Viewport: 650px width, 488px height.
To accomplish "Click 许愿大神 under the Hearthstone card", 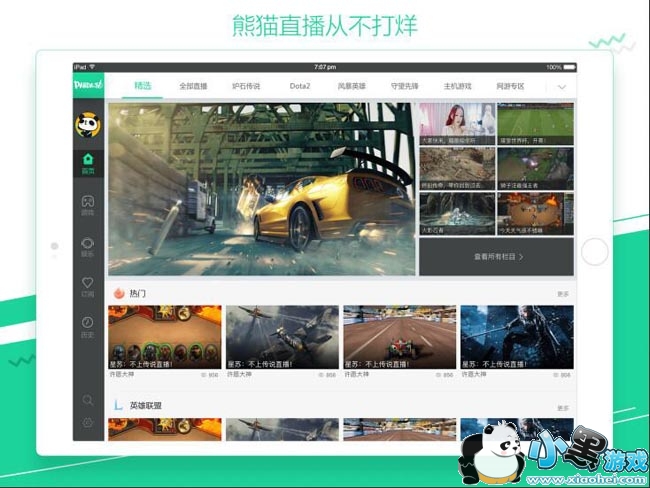I will tap(121, 374).
